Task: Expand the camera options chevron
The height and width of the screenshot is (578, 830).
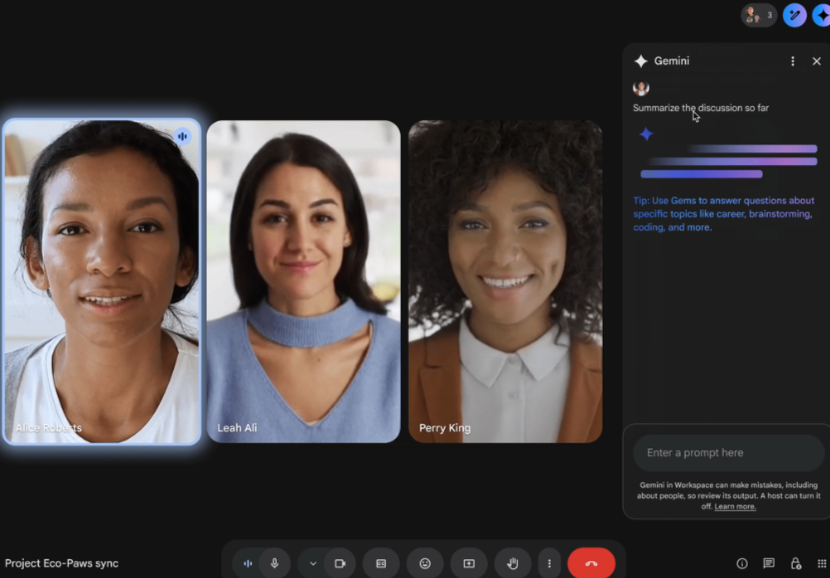Action: [313, 563]
